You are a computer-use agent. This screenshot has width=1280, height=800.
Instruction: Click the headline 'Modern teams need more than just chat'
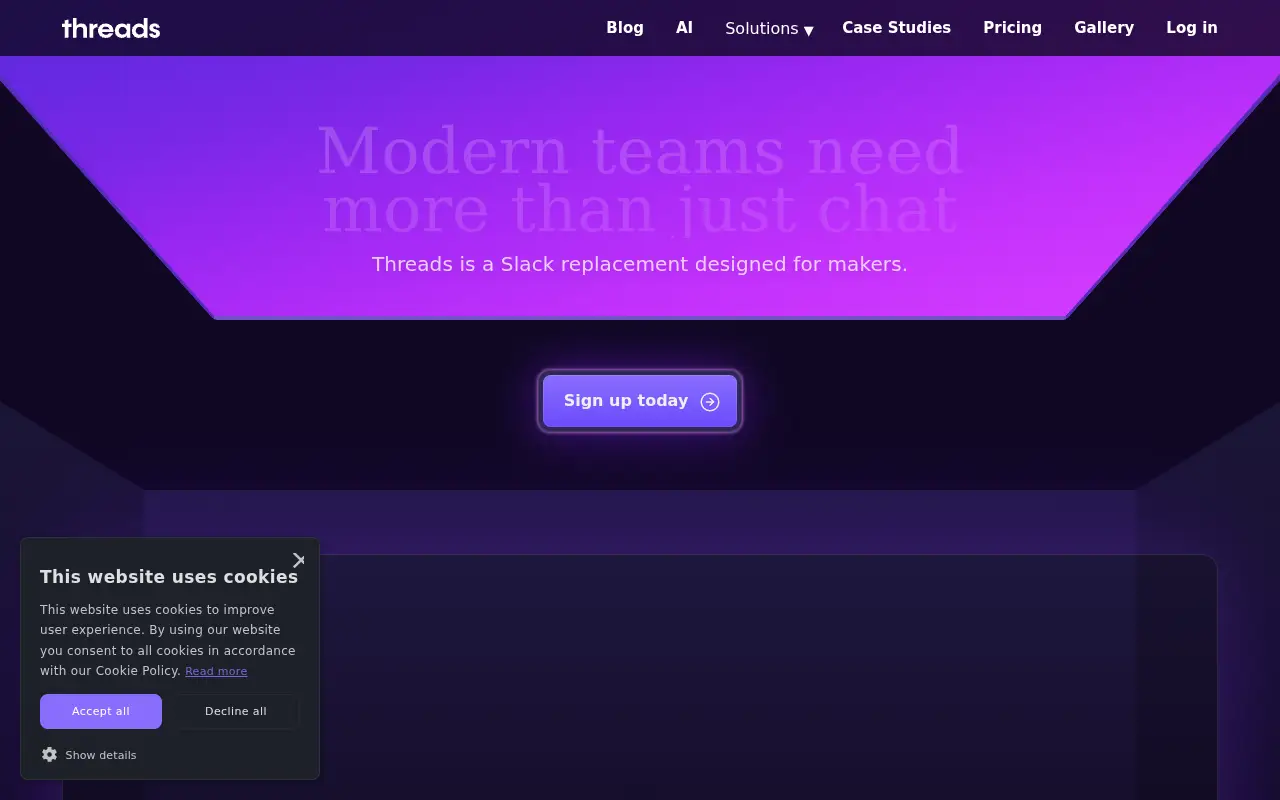click(x=640, y=180)
